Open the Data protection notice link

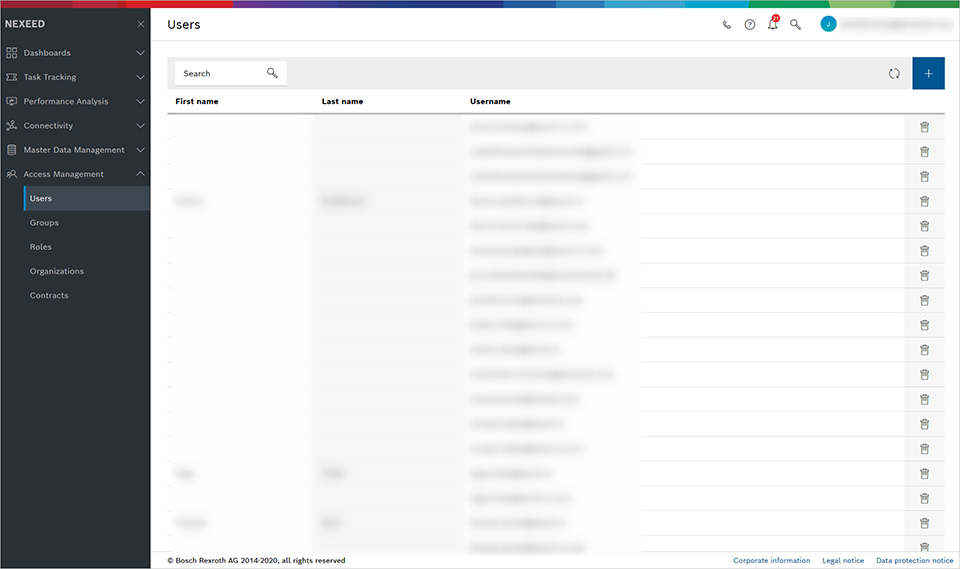[915, 560]
